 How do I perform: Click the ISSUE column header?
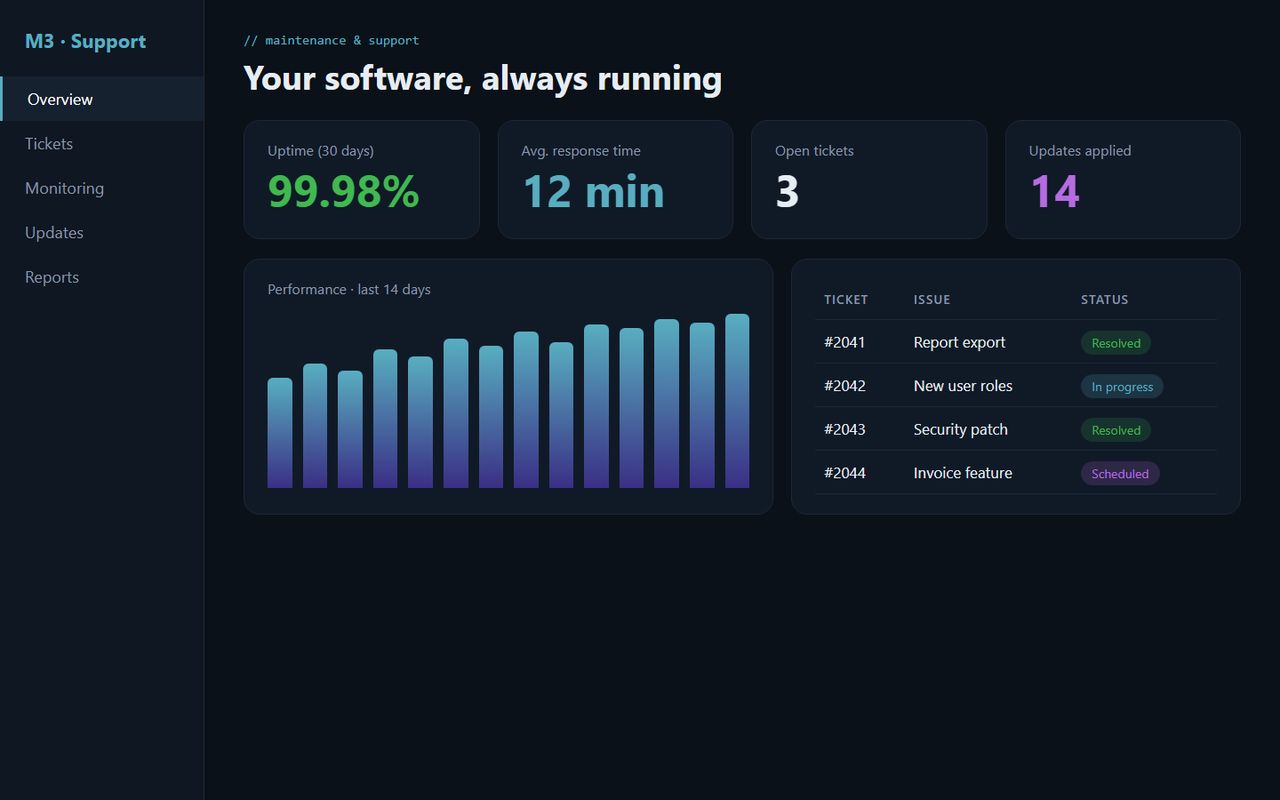[932, 300]
